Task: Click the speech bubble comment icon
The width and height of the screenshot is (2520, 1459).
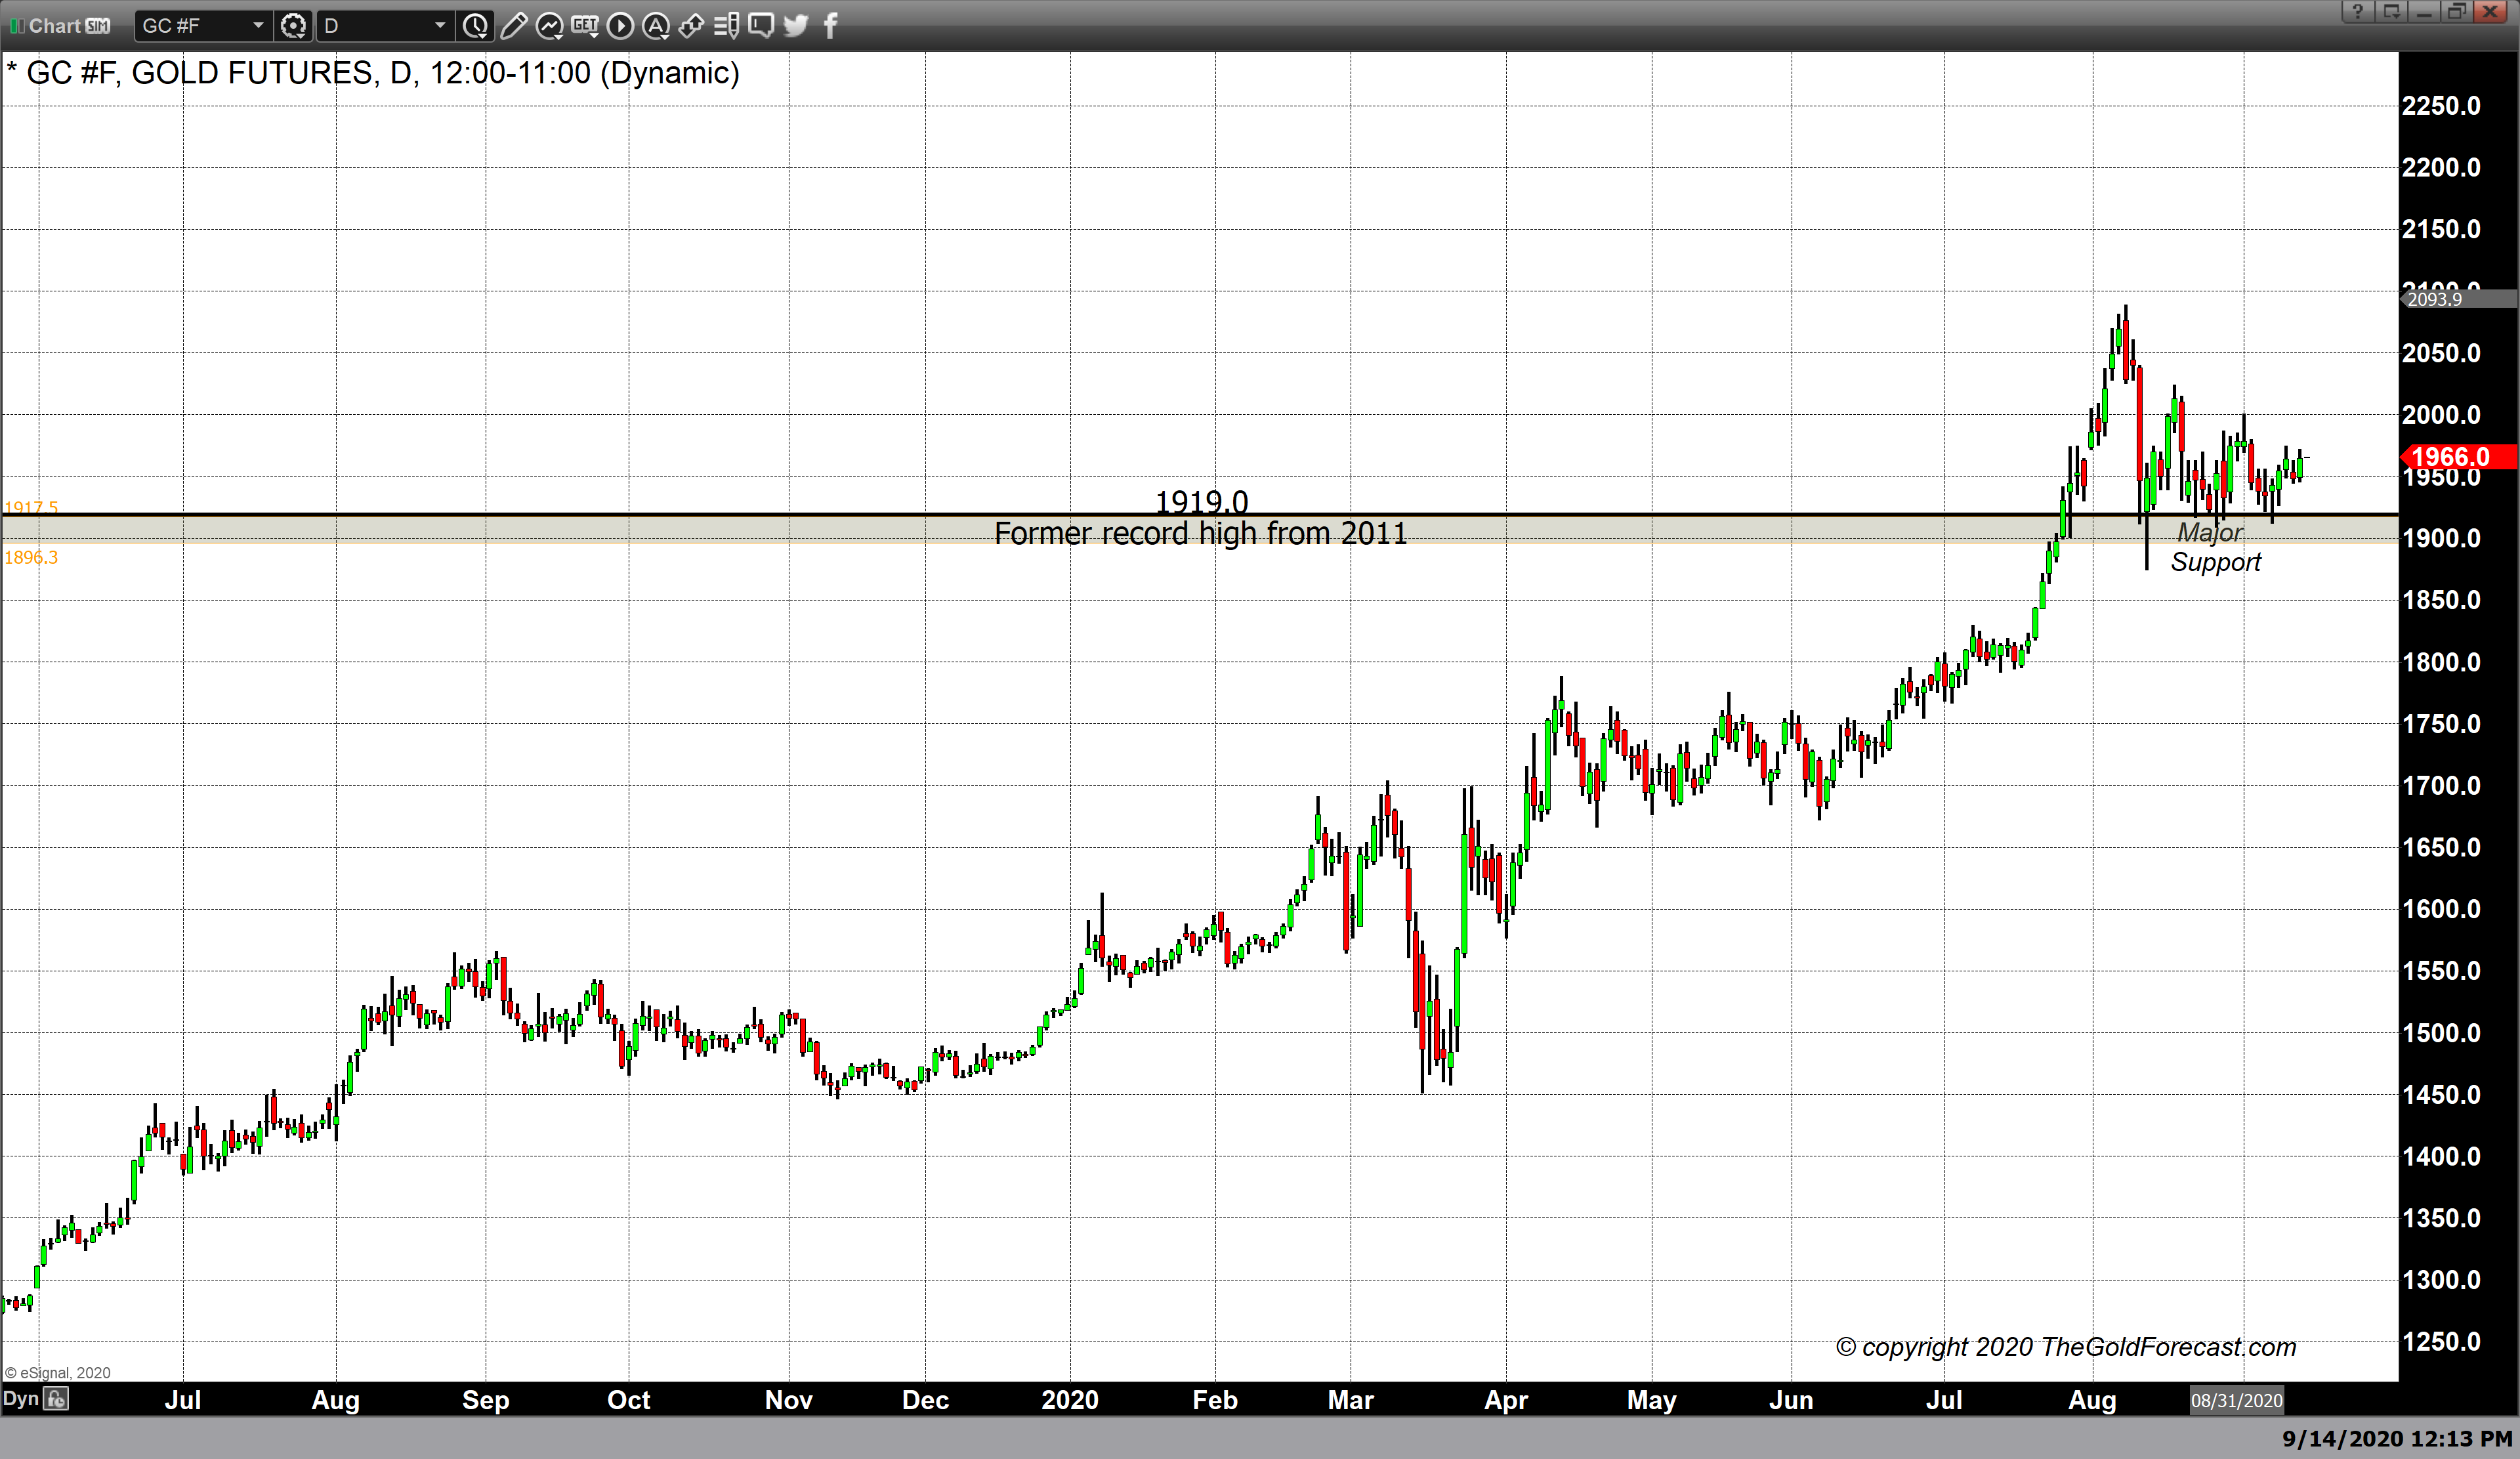Action: coord(761,26)
